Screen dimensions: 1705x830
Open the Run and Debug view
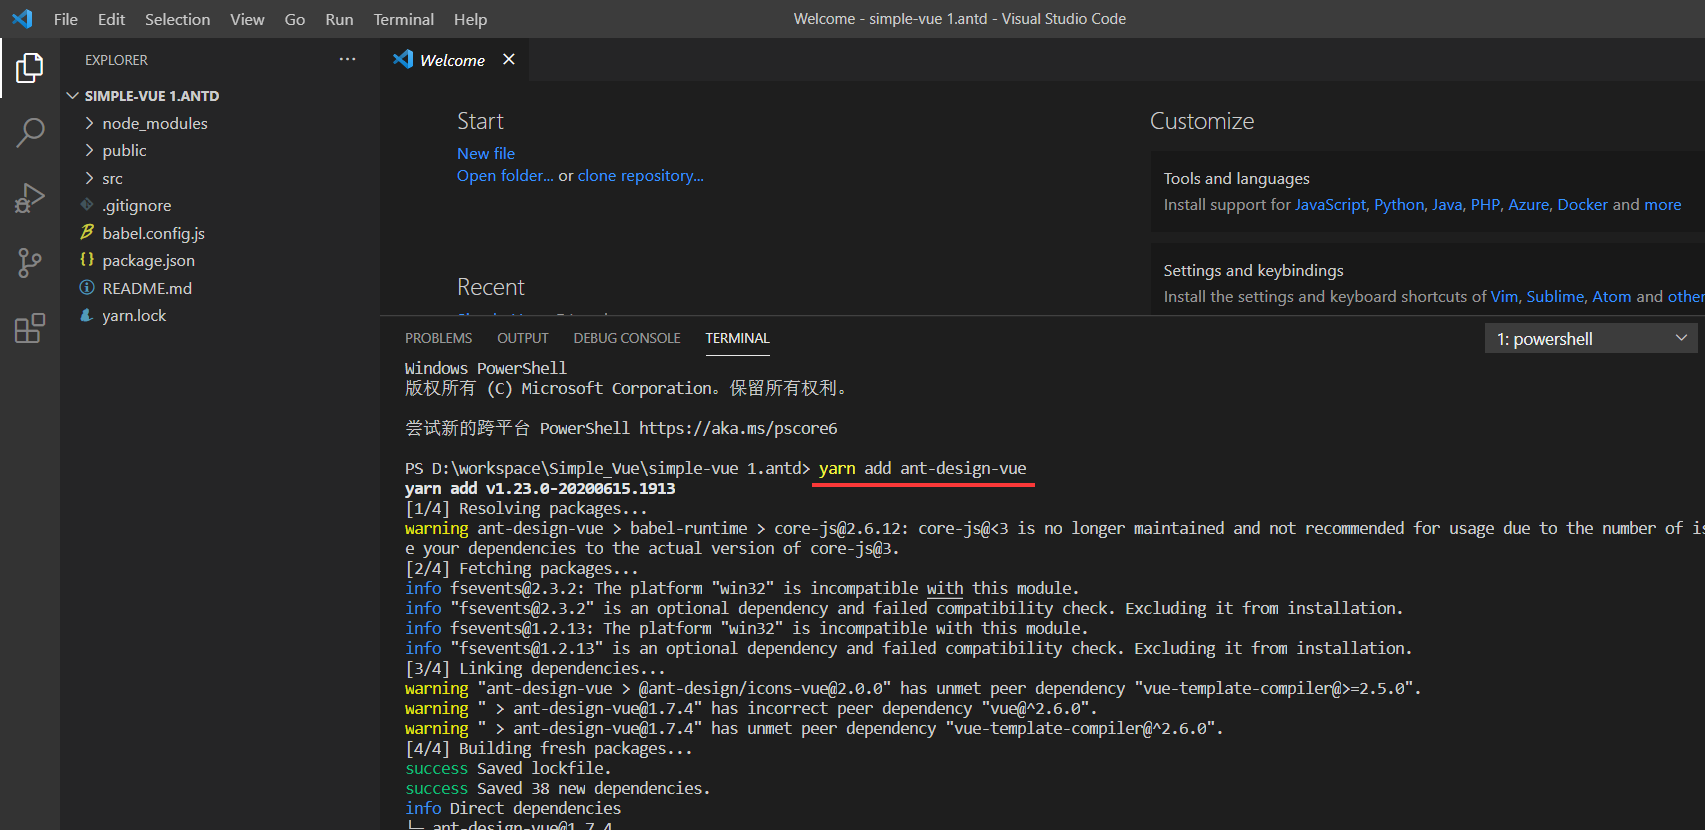tap(30, 197)
